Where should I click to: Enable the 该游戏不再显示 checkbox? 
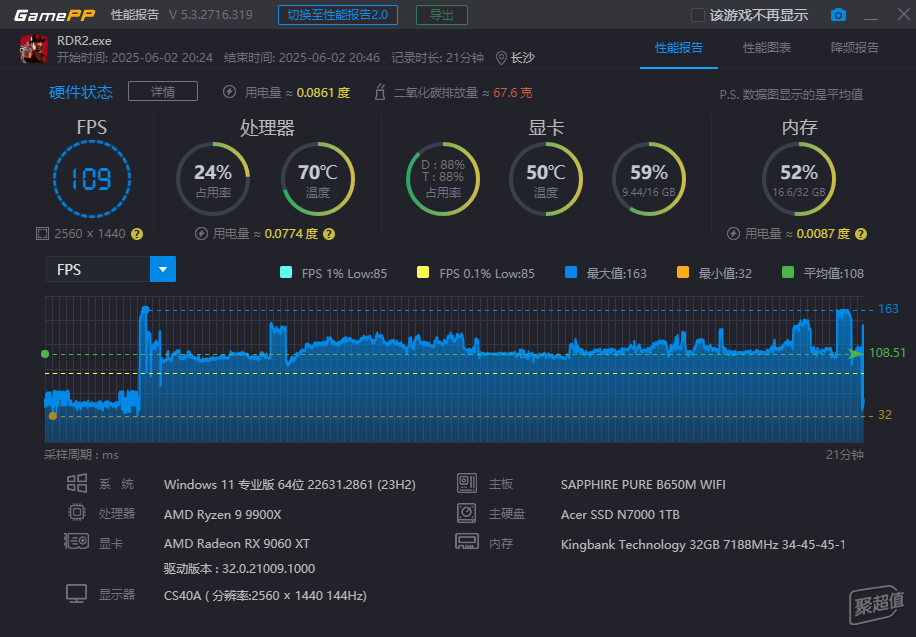pos(698,15)
